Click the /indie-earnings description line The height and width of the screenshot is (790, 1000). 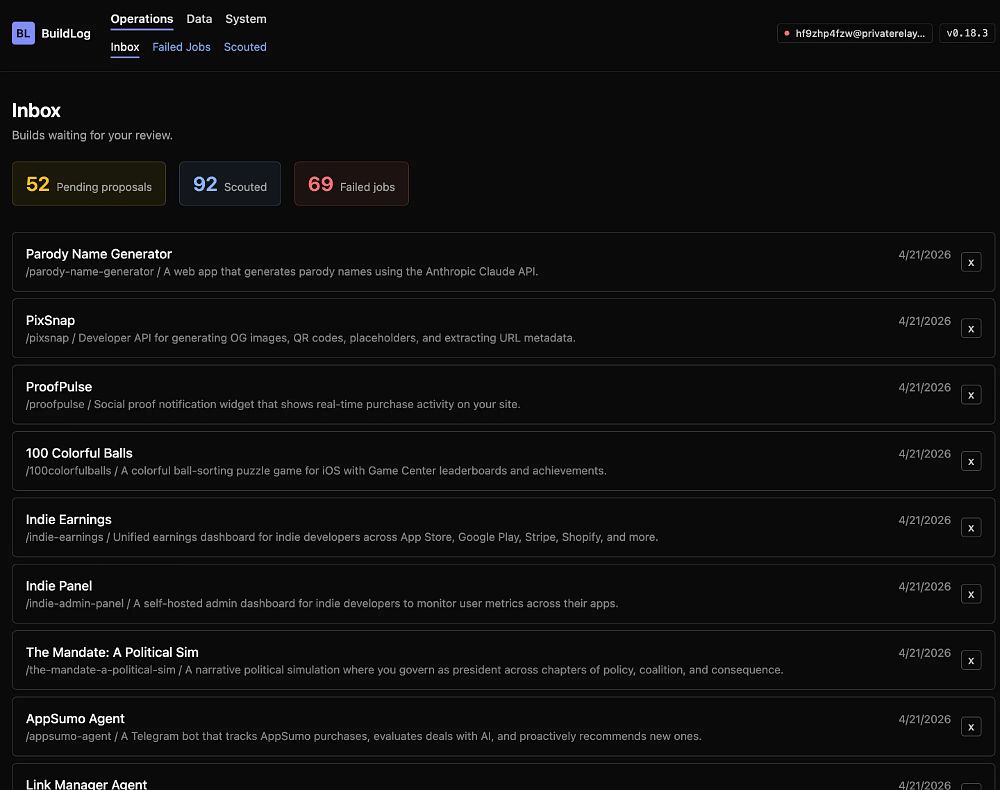tap(342, 537)
